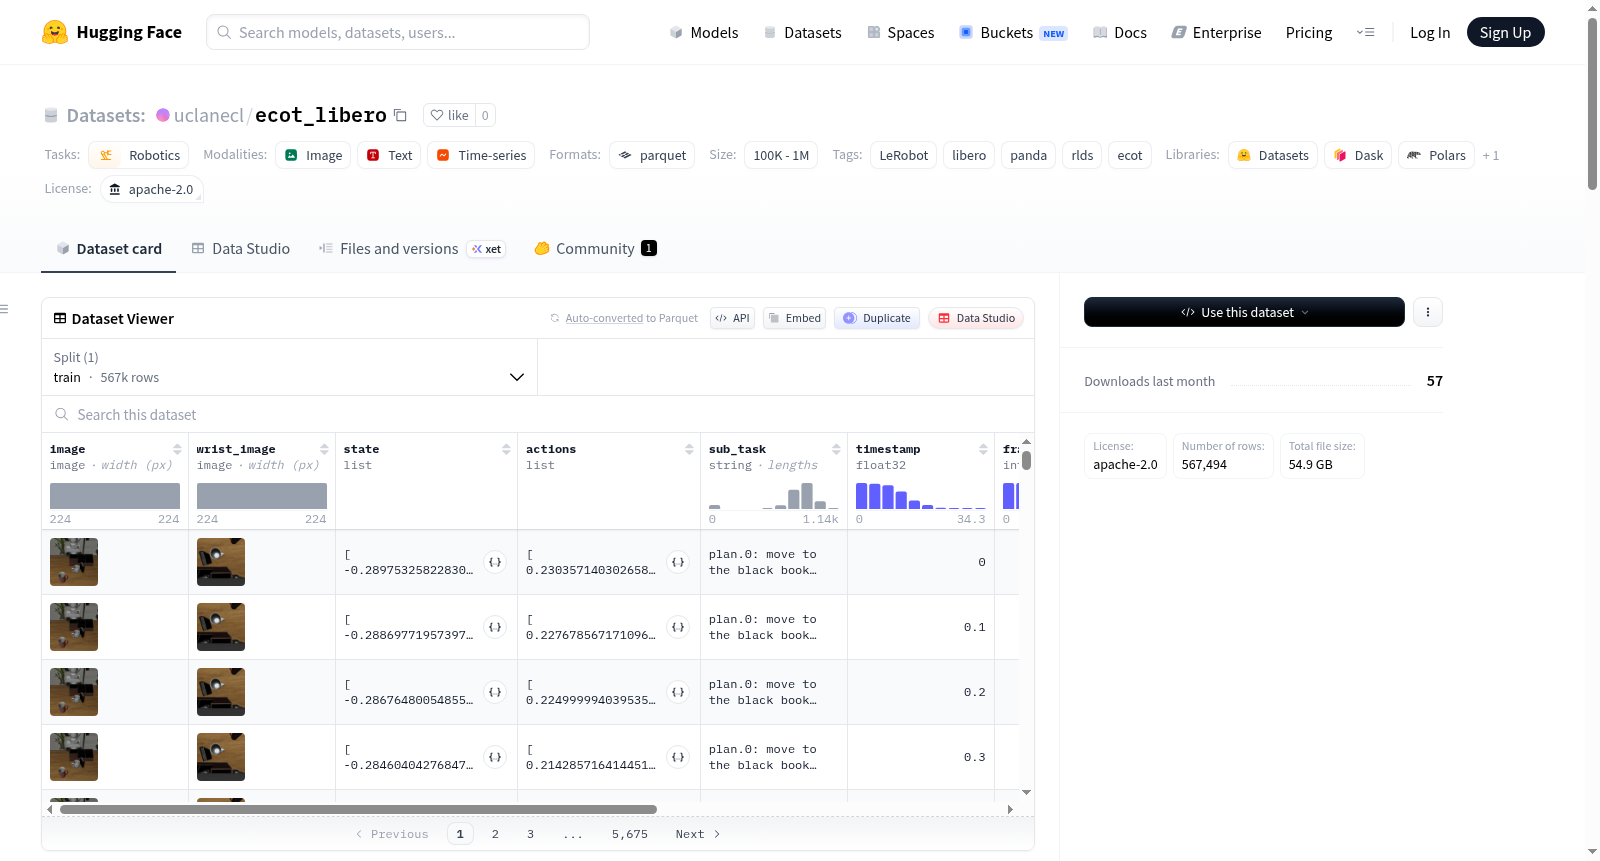
Task: Open the additional navigation menu icon
Action: pyautogui.click(x=1365, y=32)
